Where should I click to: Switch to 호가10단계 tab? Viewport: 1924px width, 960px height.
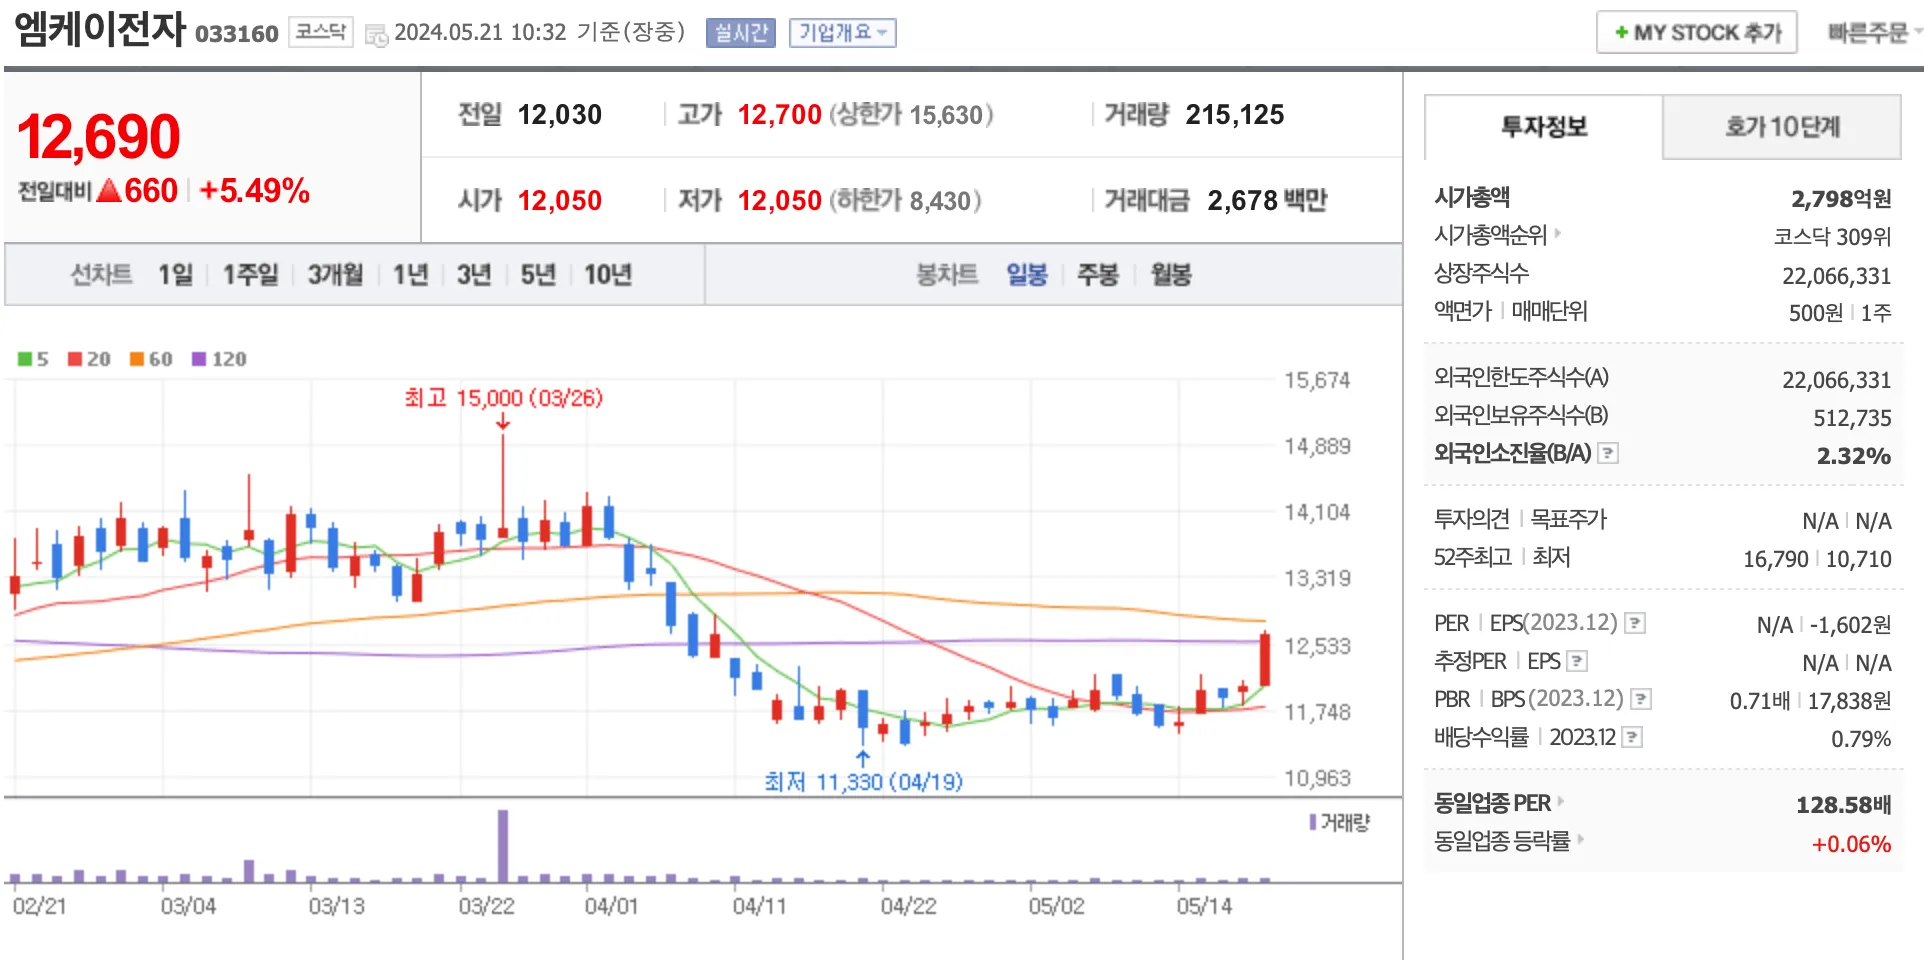1782,127
